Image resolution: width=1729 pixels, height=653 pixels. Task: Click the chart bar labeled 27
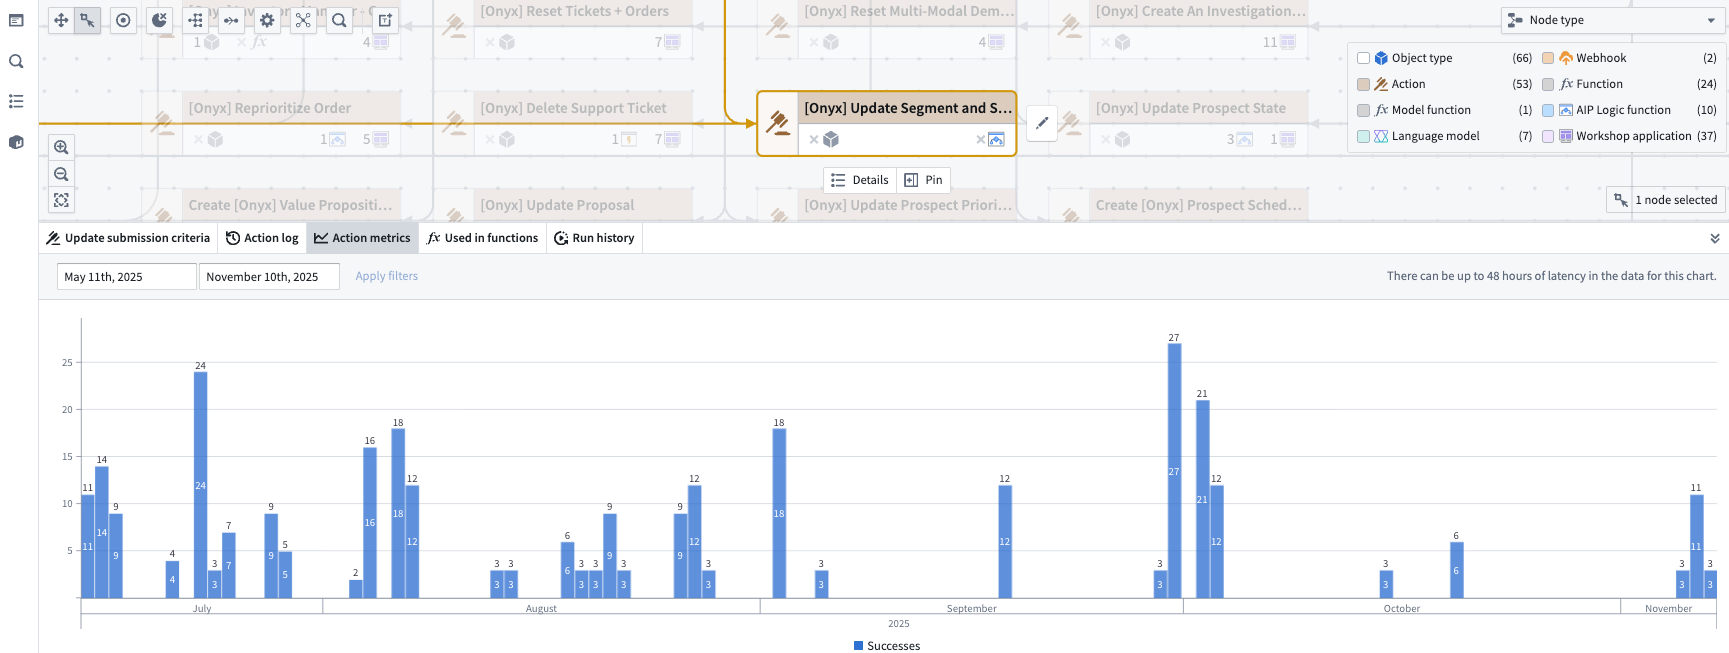[x=1174, y=471]
